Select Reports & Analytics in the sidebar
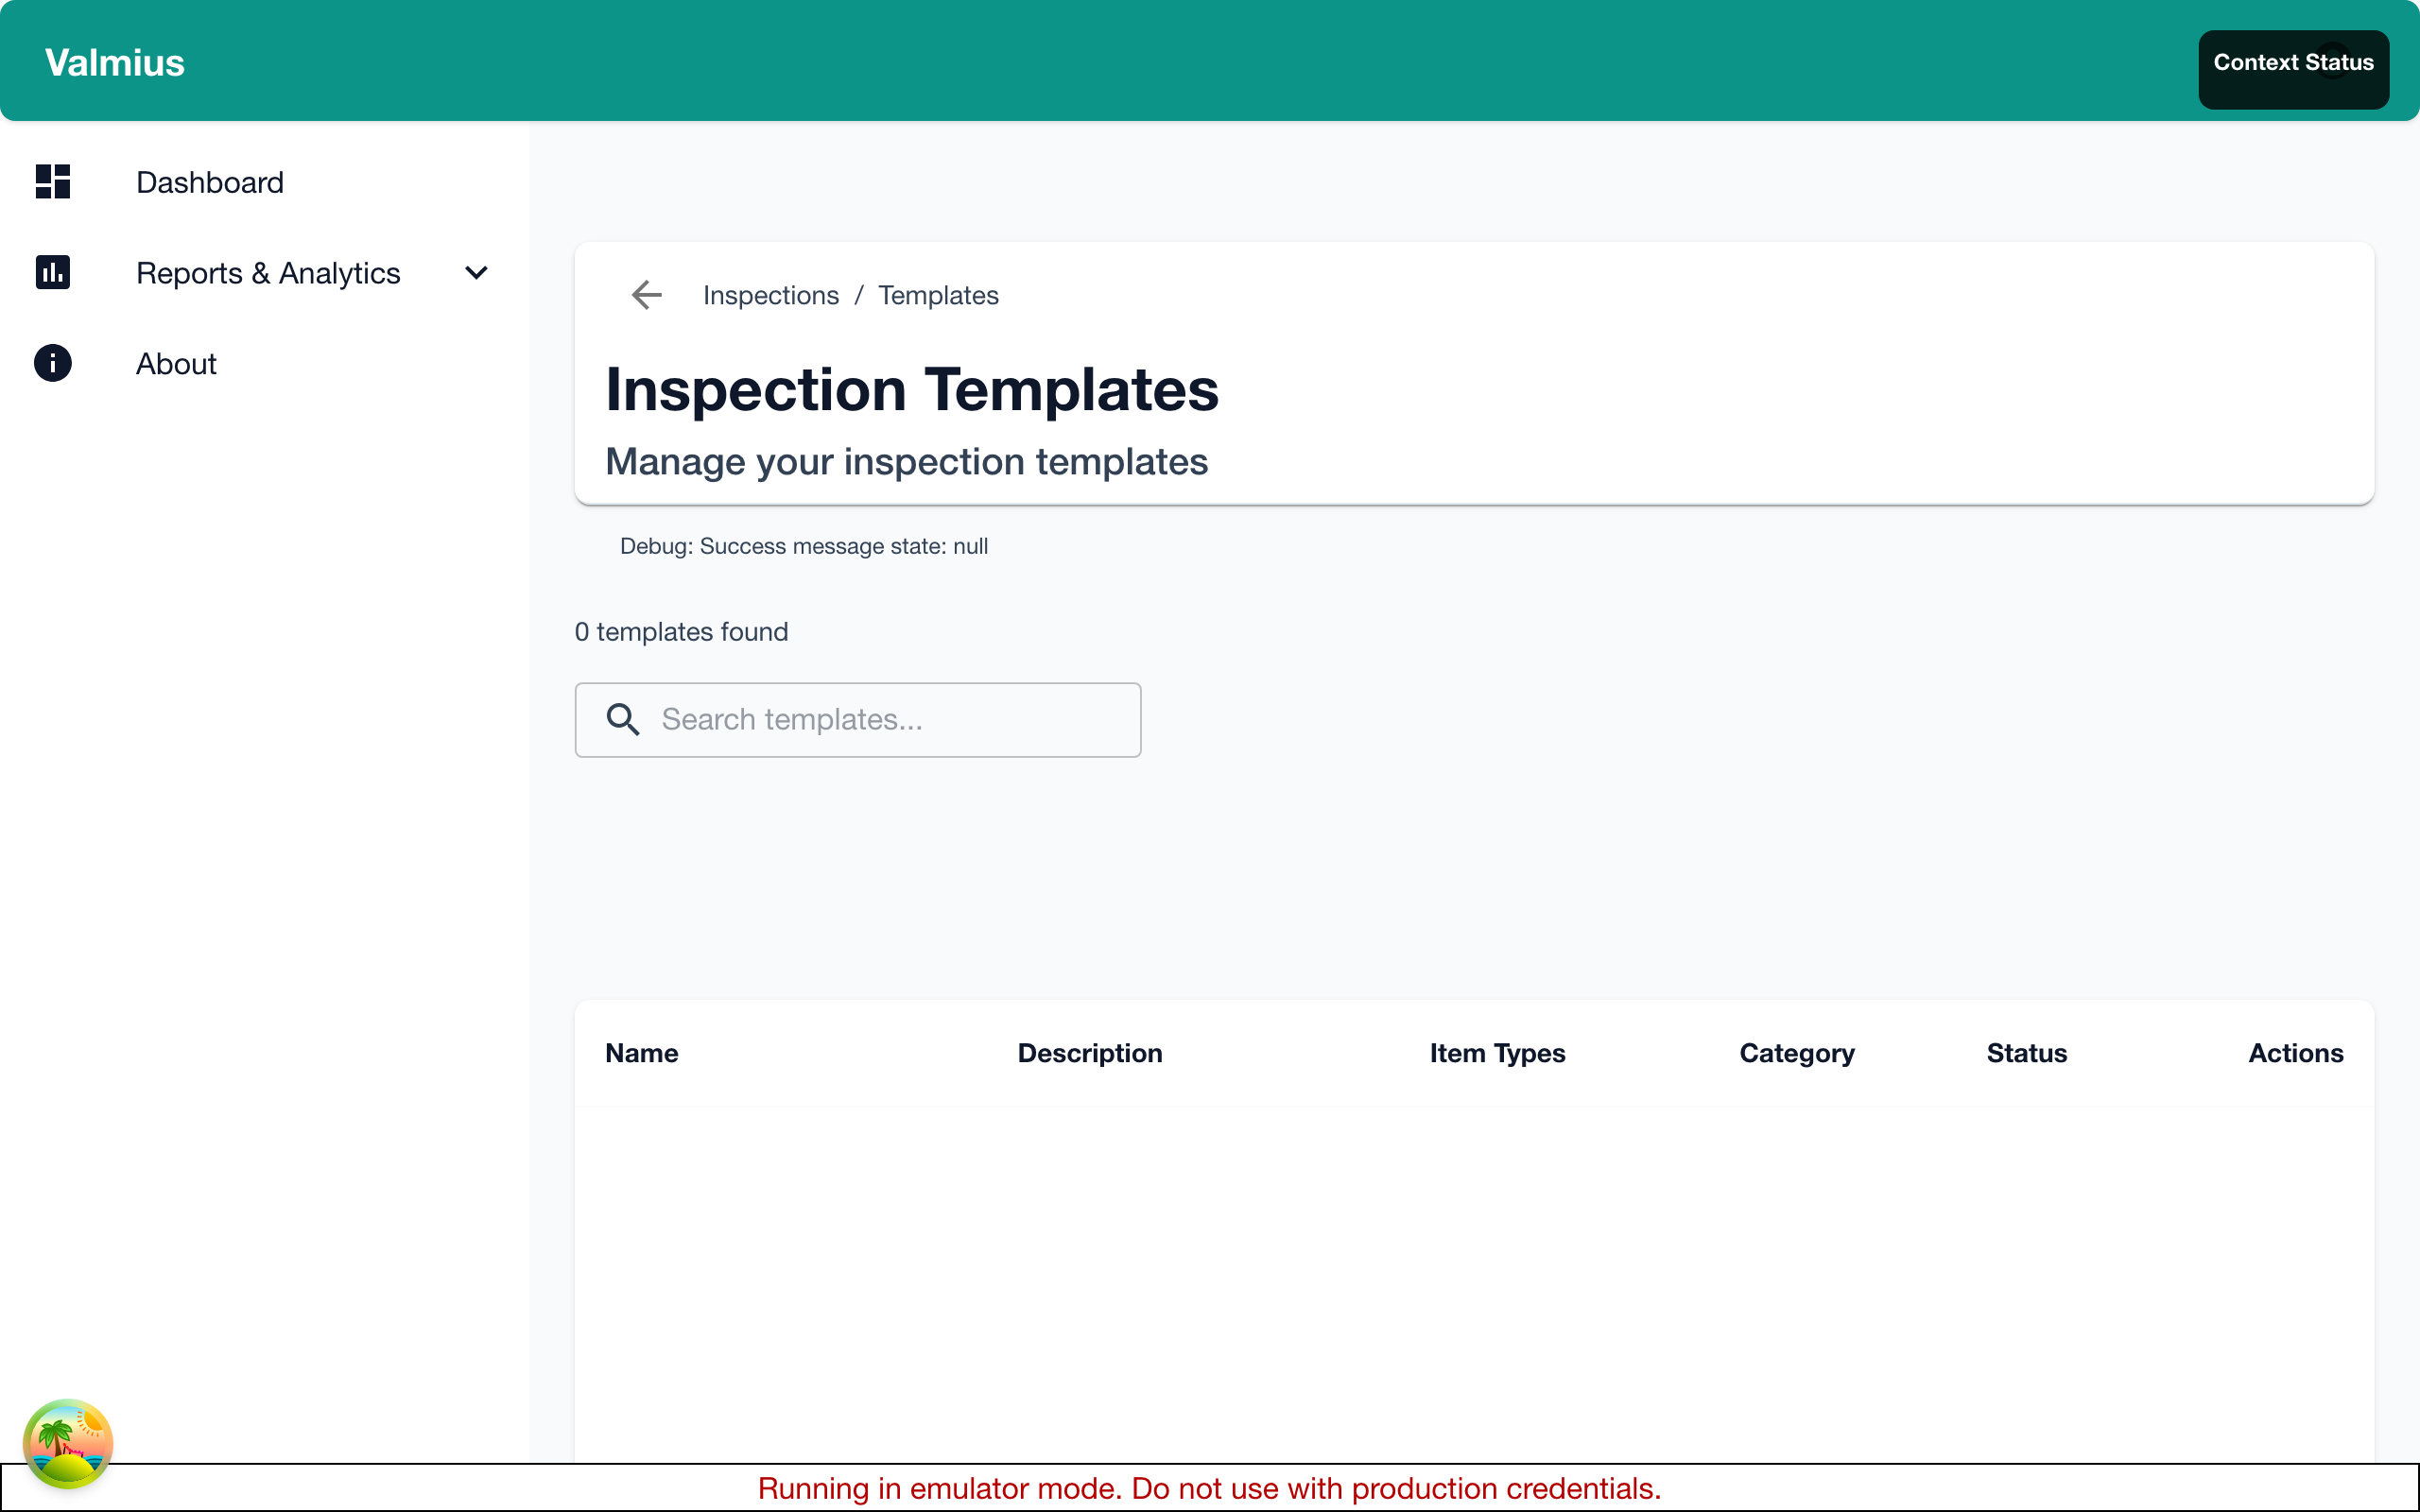Screen dimensions: 2420x1512 click(x=268, y=272)
